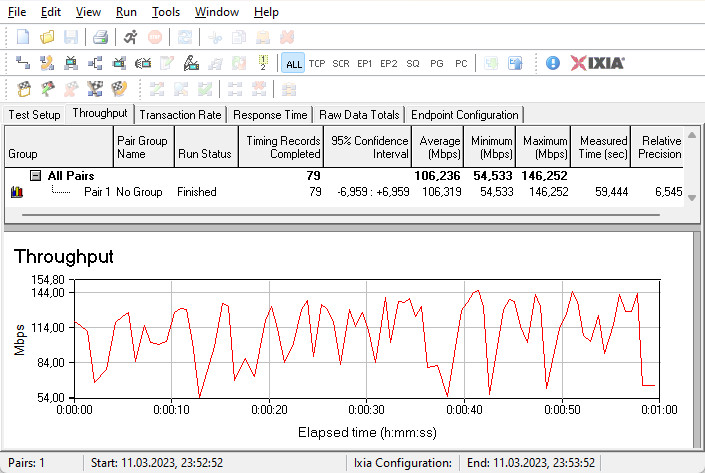Toggle the TCP filter button

(x=317, y=63)
